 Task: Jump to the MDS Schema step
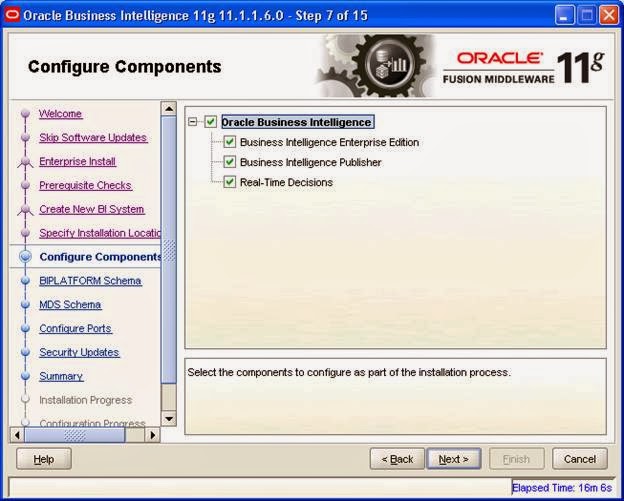point(70,304)
